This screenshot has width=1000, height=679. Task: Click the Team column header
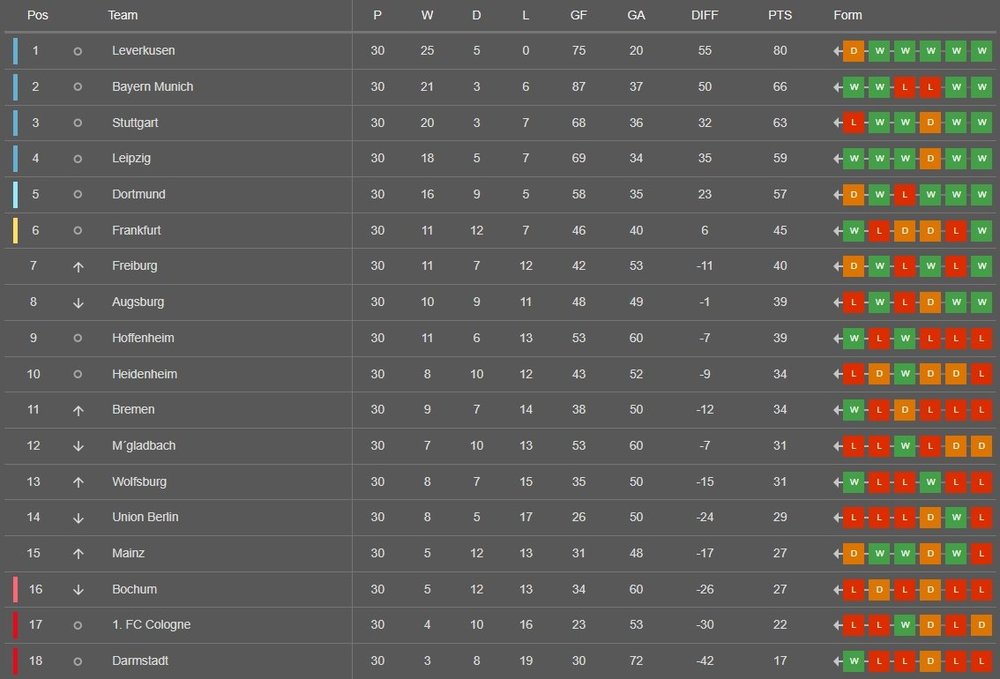(x=122, y=15)
